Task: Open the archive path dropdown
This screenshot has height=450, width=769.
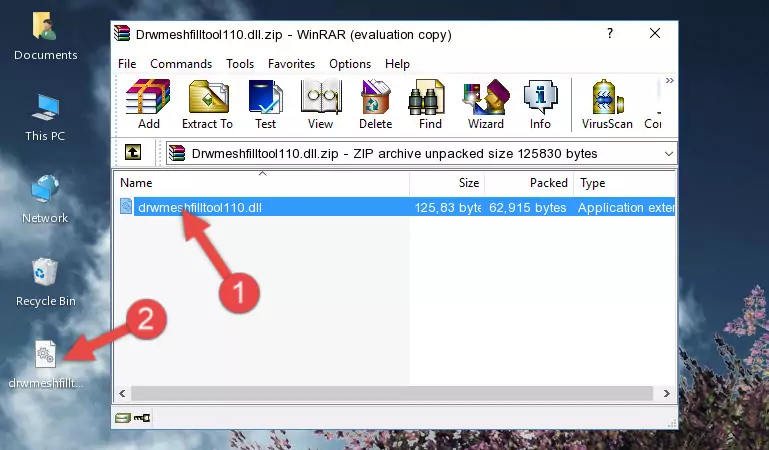Action: pos(668,154)
